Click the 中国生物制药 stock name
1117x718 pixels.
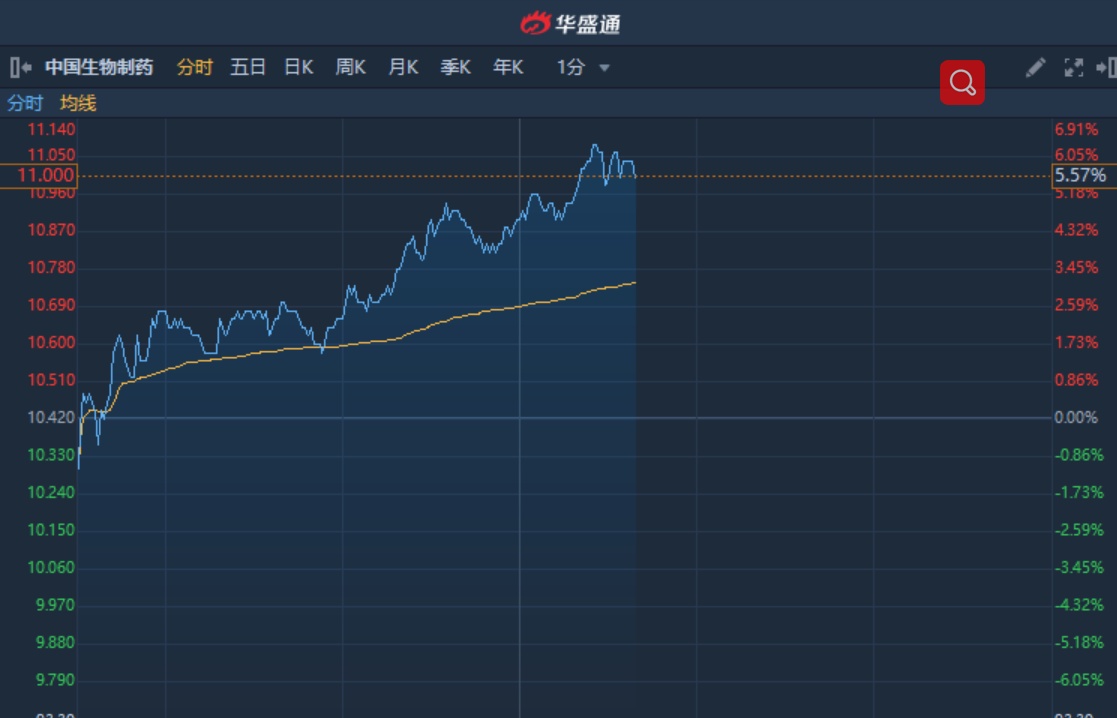(x=99, y=68)
